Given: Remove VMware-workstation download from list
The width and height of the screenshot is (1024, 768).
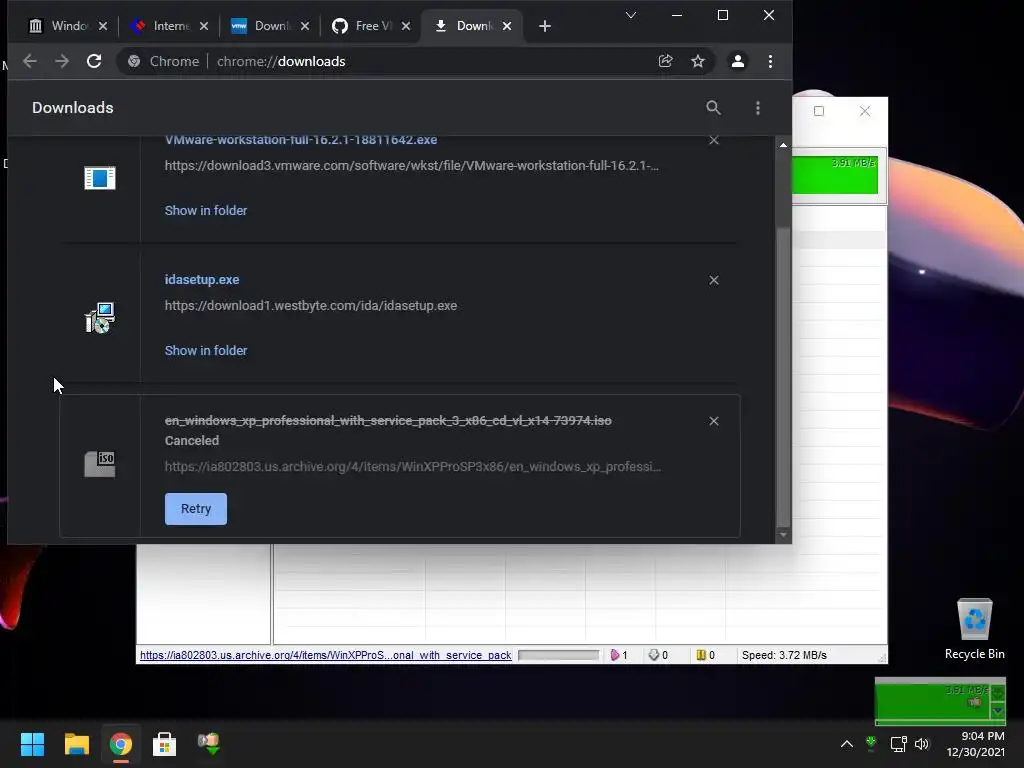Looking at the screenshot, I should tap(714, 140).
